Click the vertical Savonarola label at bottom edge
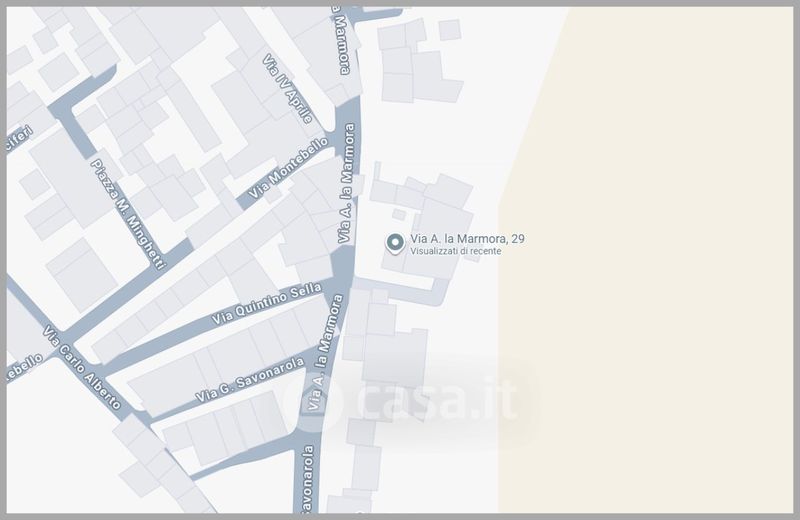The height and width of the screenshot is (520, 800). tap(308, 480)
